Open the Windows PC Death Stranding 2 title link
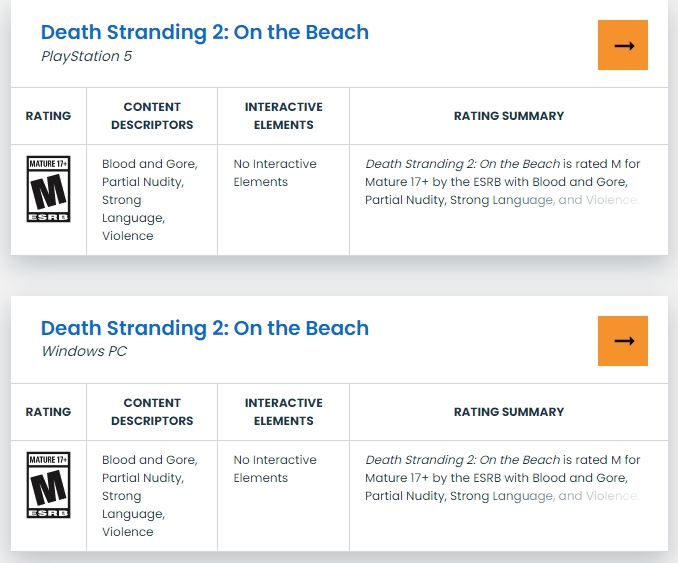Screen dimensions: 678x563 pos(204,328)
